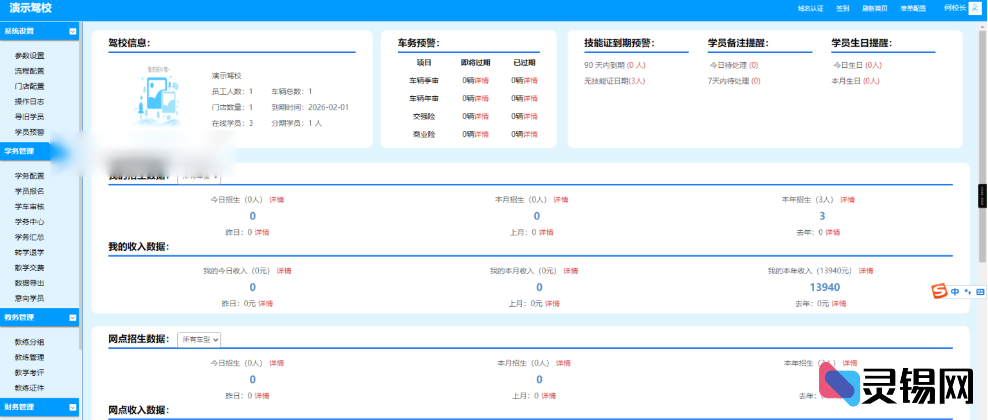Open 意向学员 in the sidebar

click(30, 298)
